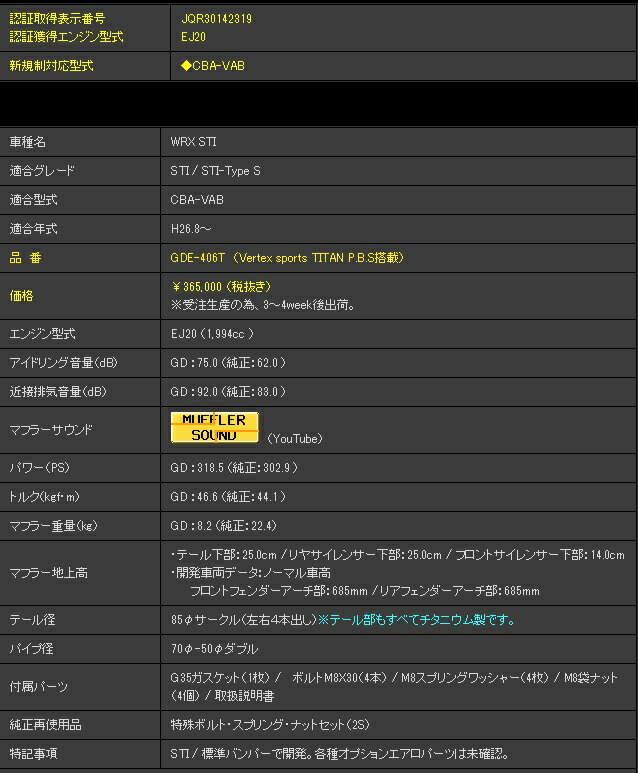The image size is (638, 773).
Task: Click the cyan titanium tail note text
Action: [416, 620]
